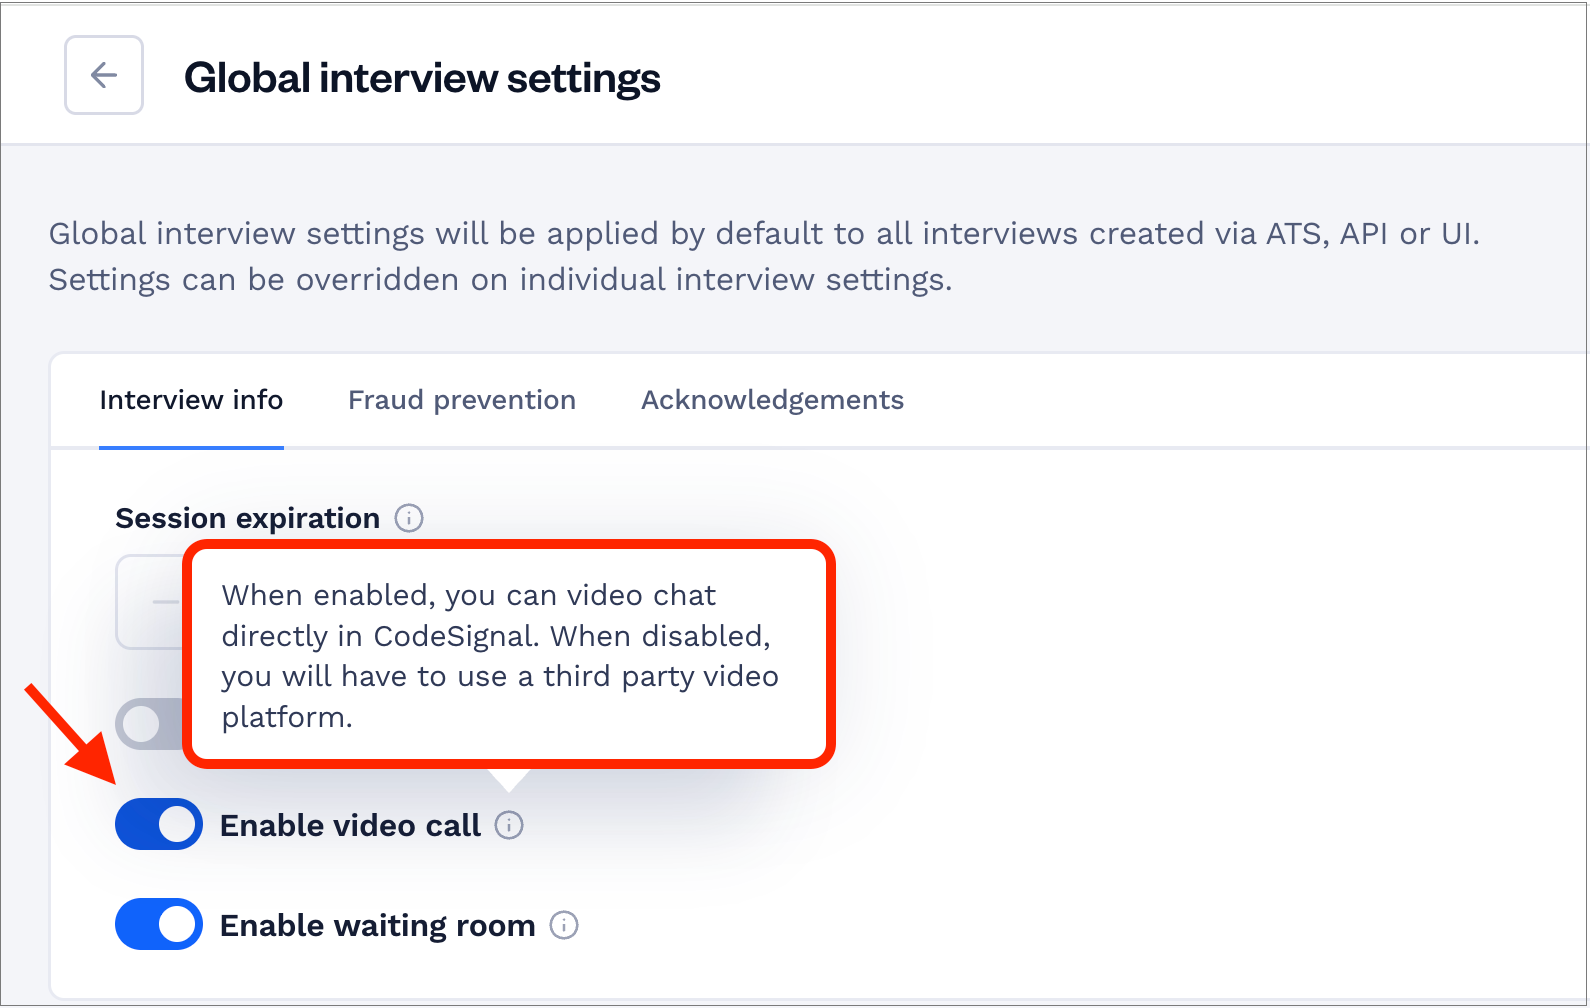Image resolution: width=1590 pixels, height=1008 pixels.
Task: Click the tooltip's downward pointer caret
Action: (509, 780)
